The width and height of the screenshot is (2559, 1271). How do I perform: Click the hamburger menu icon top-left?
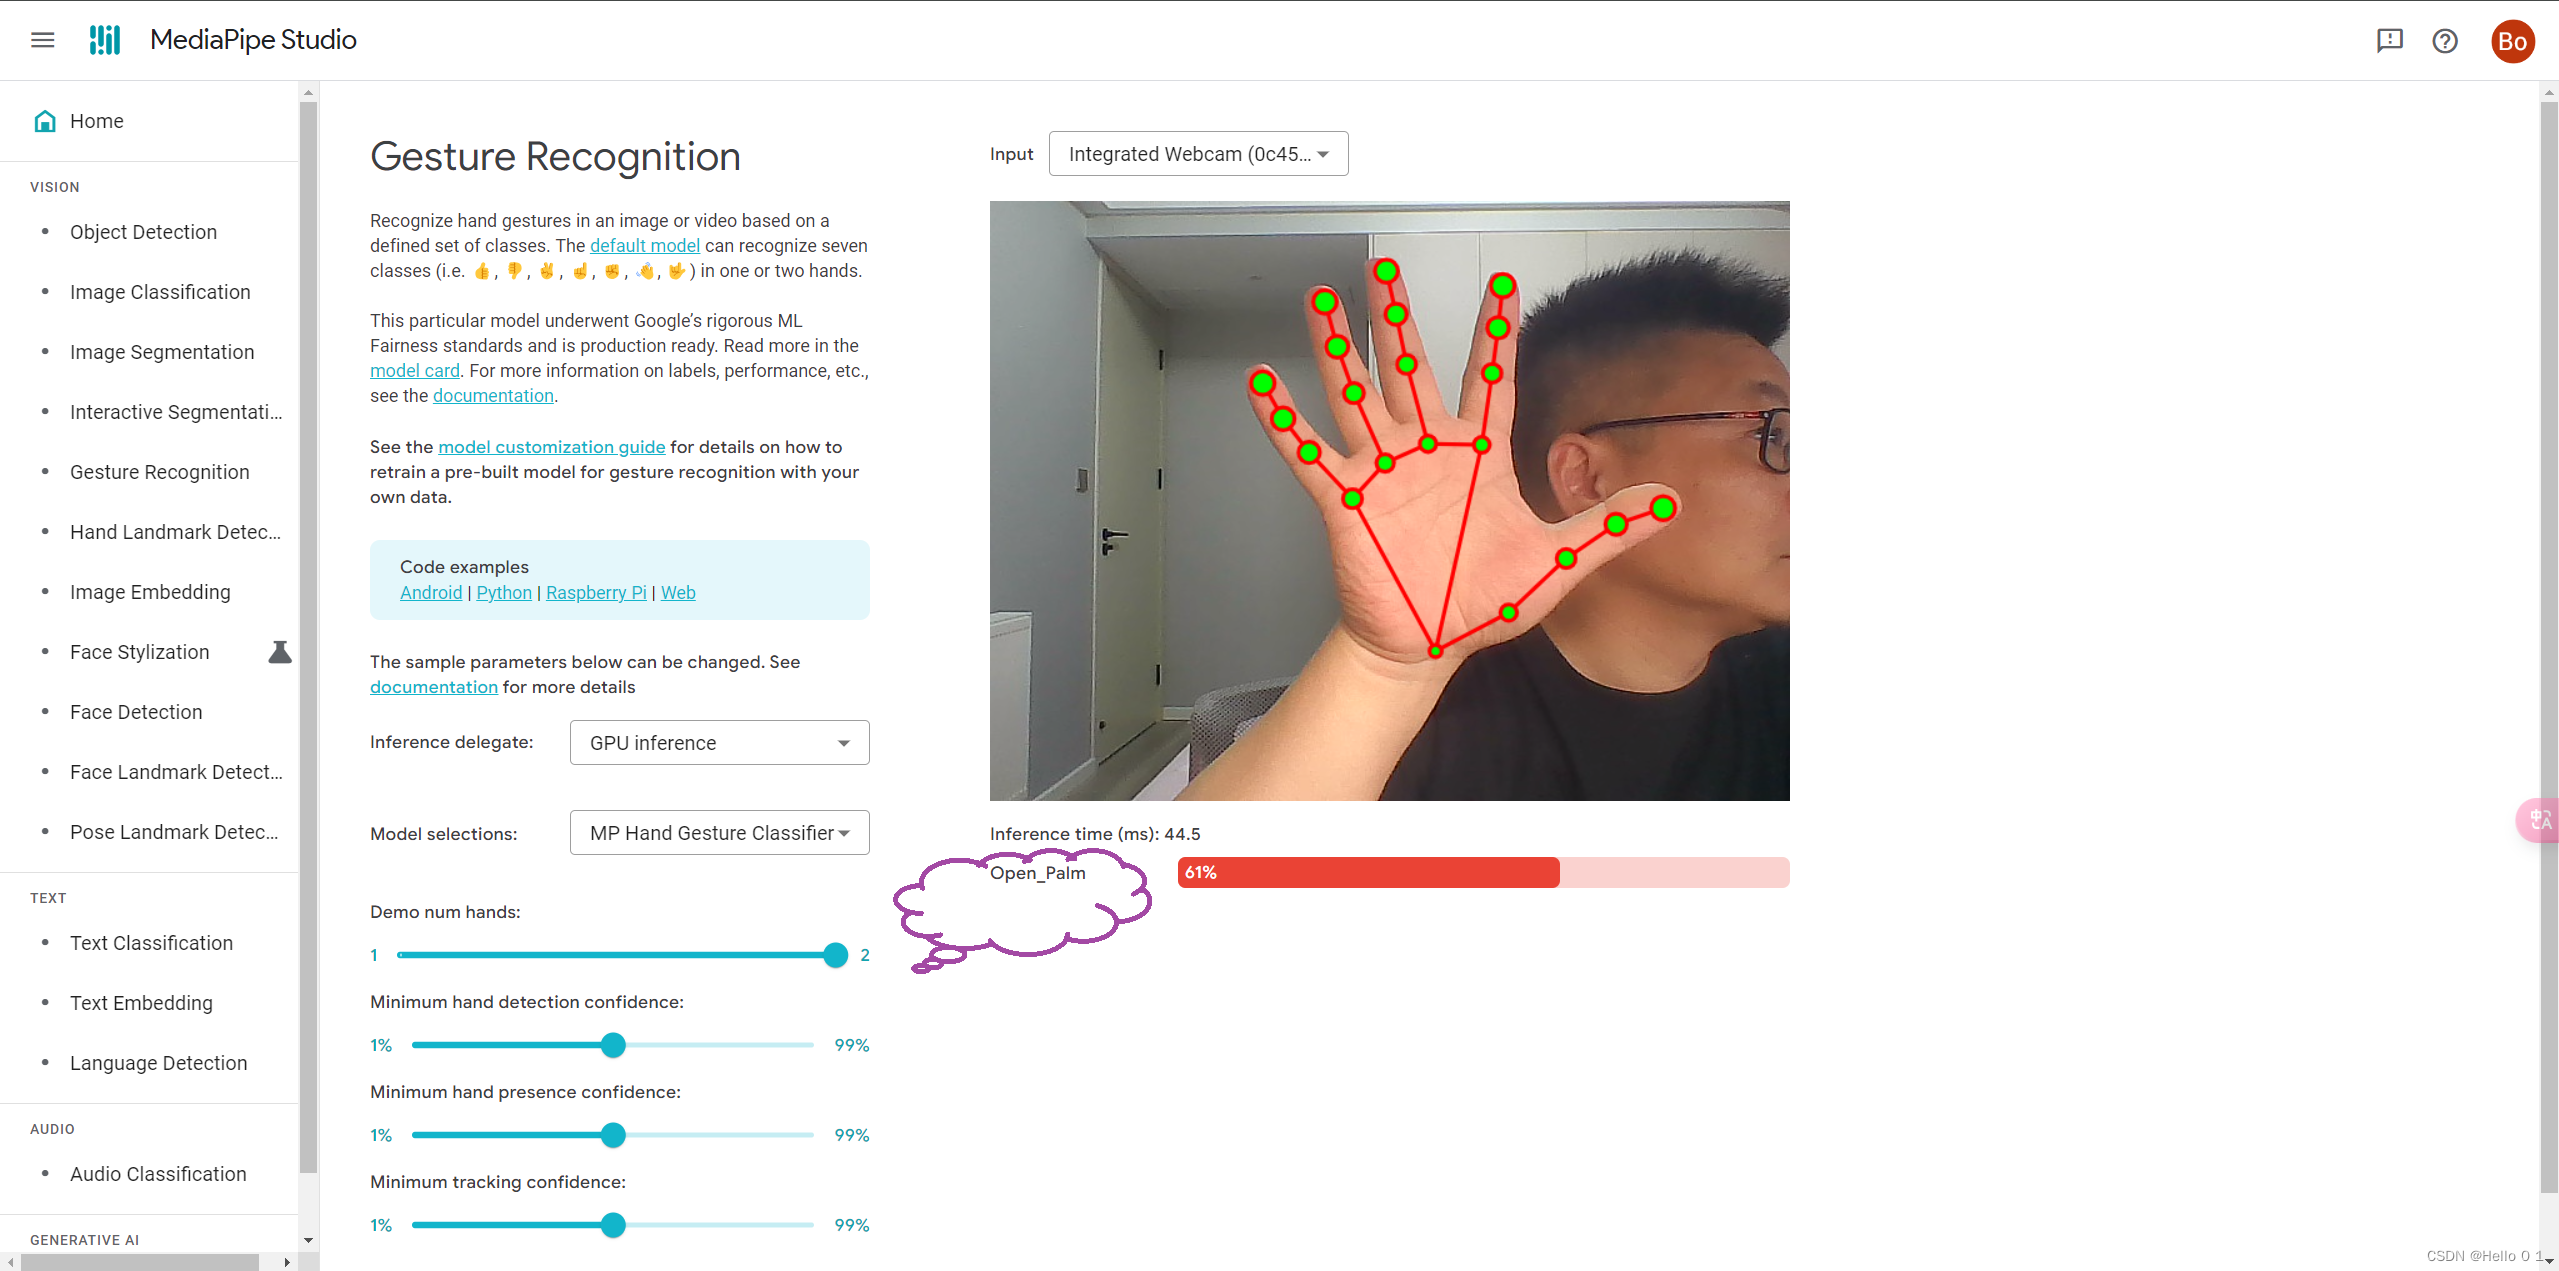42,41
